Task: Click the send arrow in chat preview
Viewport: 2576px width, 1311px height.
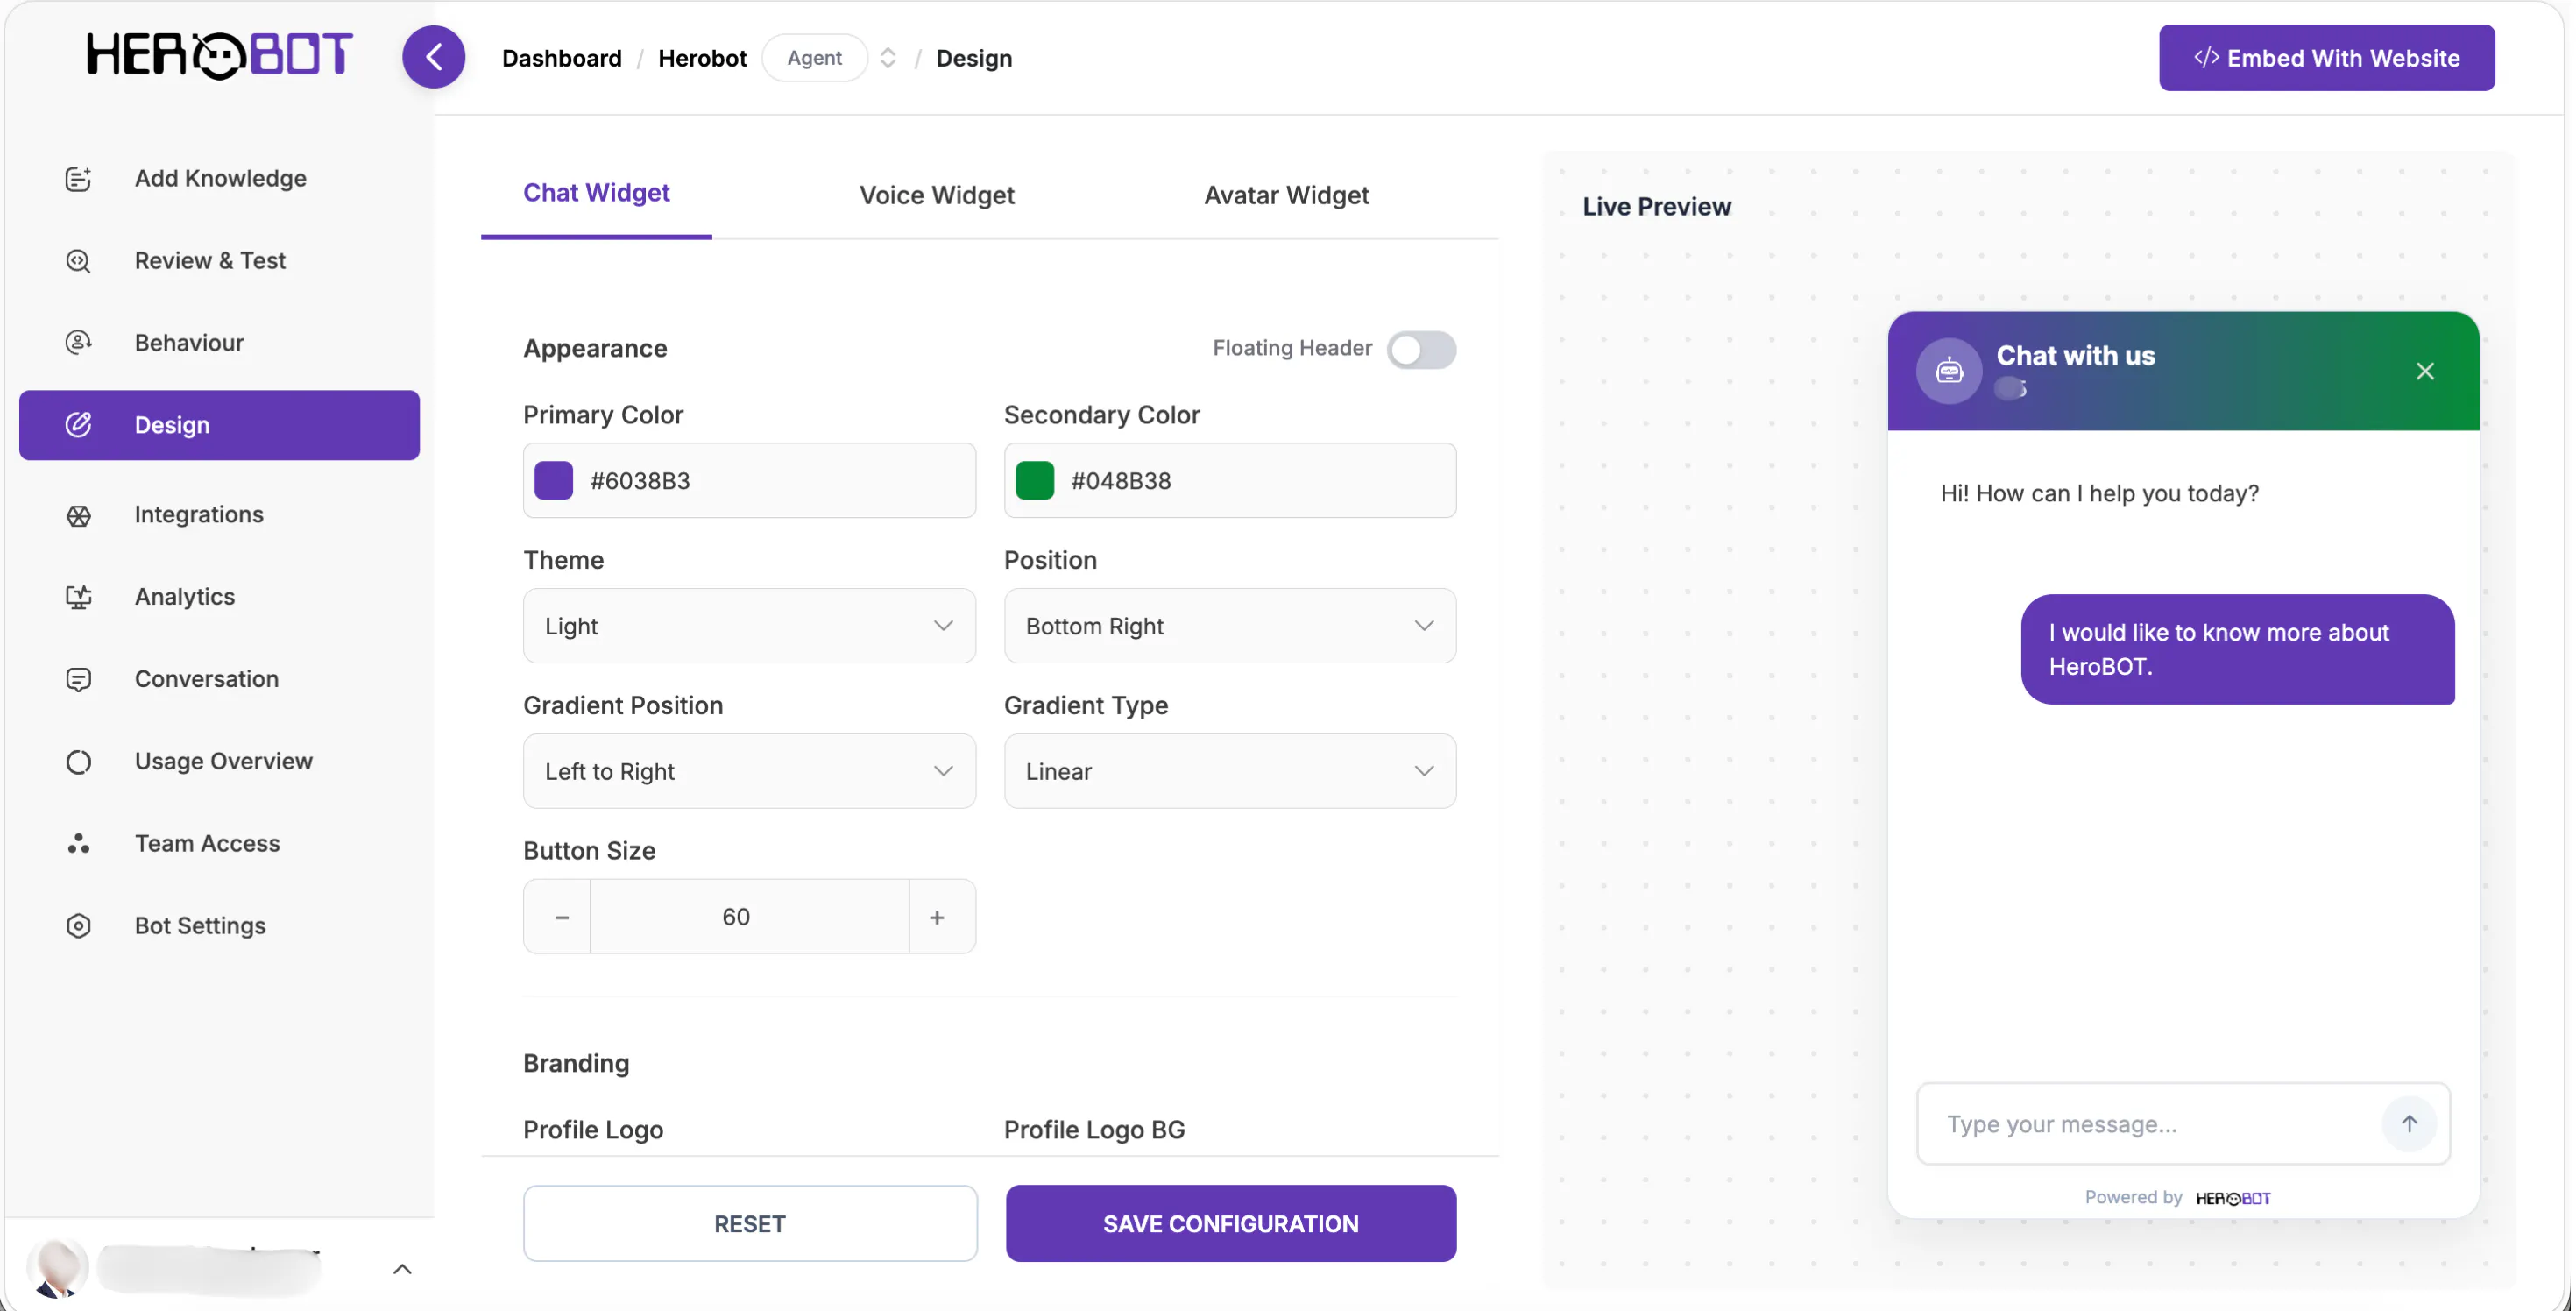Action: click(2408, 1124)
